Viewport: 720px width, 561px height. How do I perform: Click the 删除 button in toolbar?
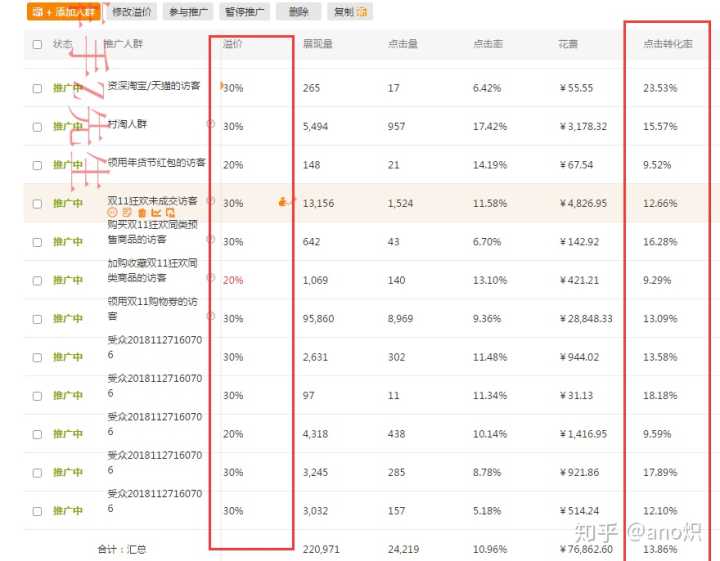[298, 12]
